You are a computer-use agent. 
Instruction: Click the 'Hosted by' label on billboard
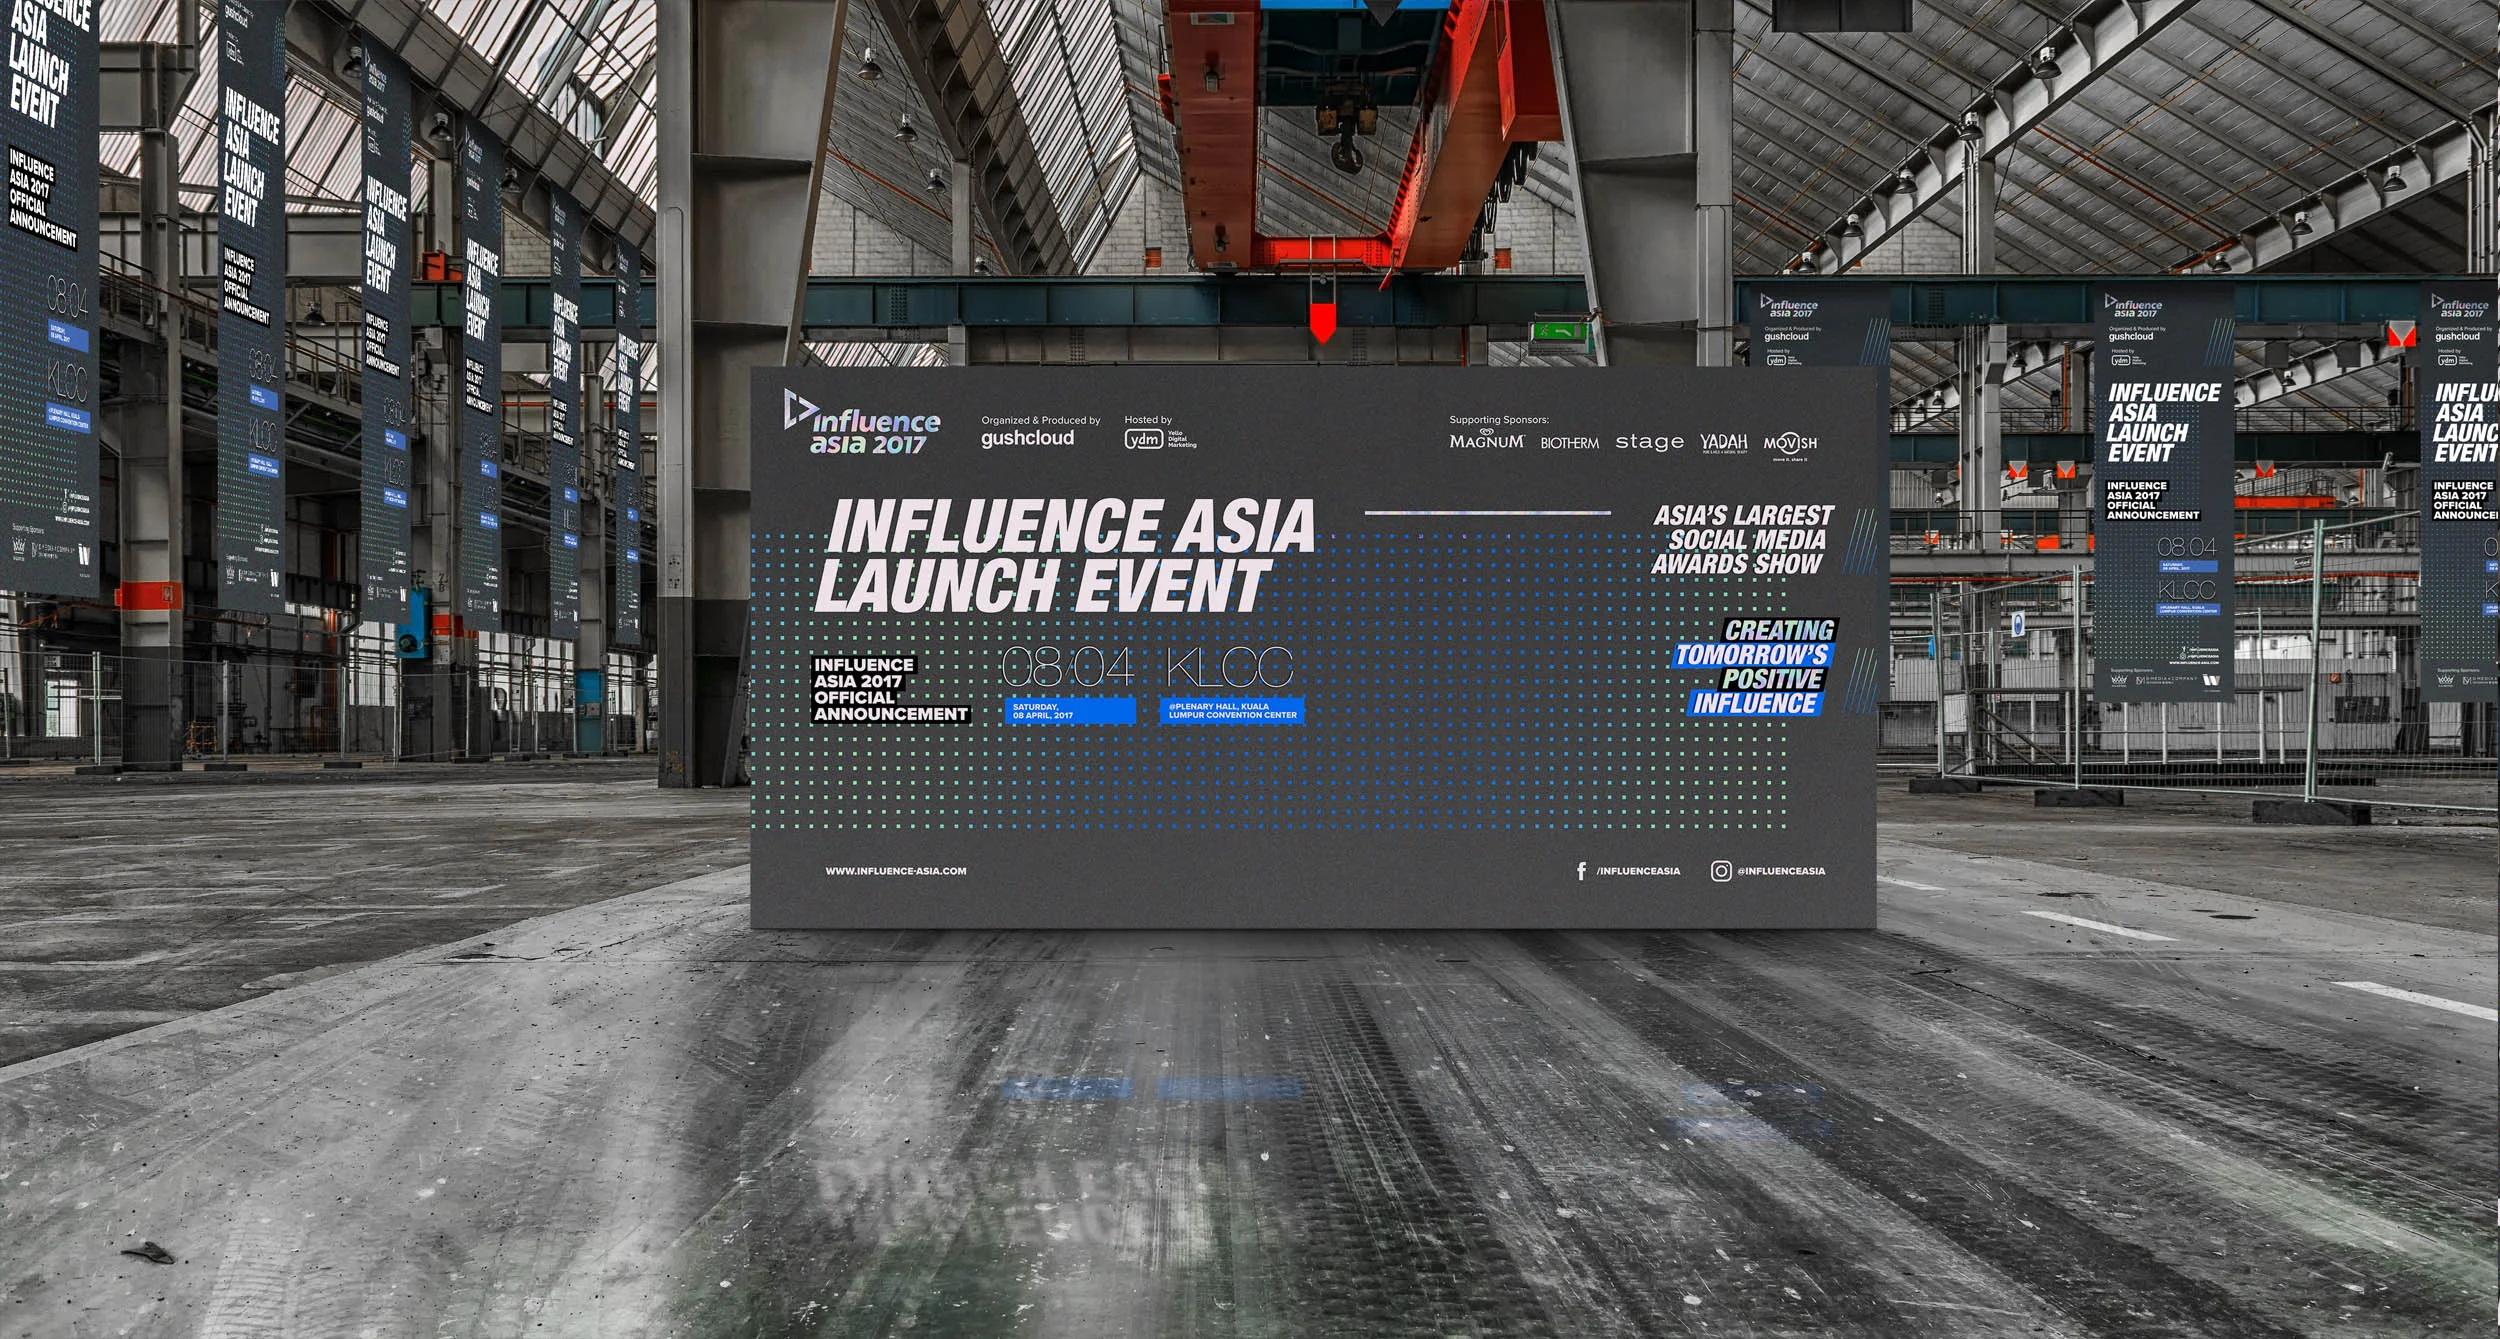click(1147, 420)
